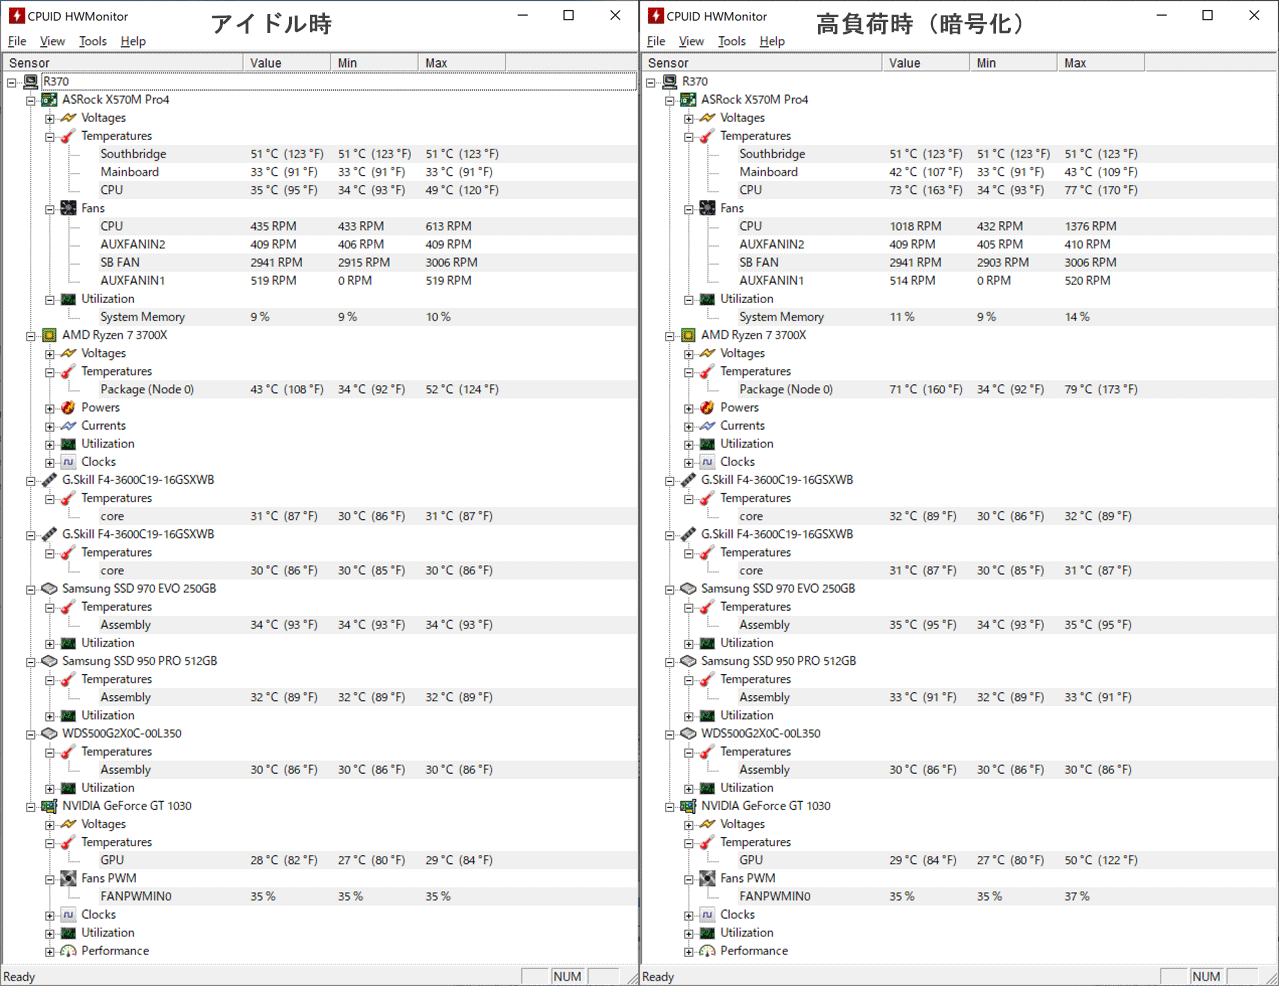Open the View menu in left window

coord(52,41)
